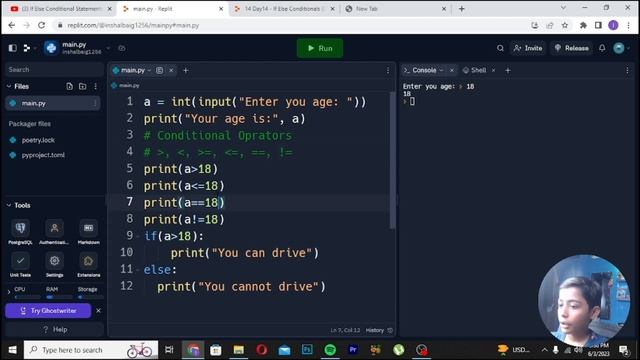Select main.py in file tree

pyautogui.click(x=53, y=103)
